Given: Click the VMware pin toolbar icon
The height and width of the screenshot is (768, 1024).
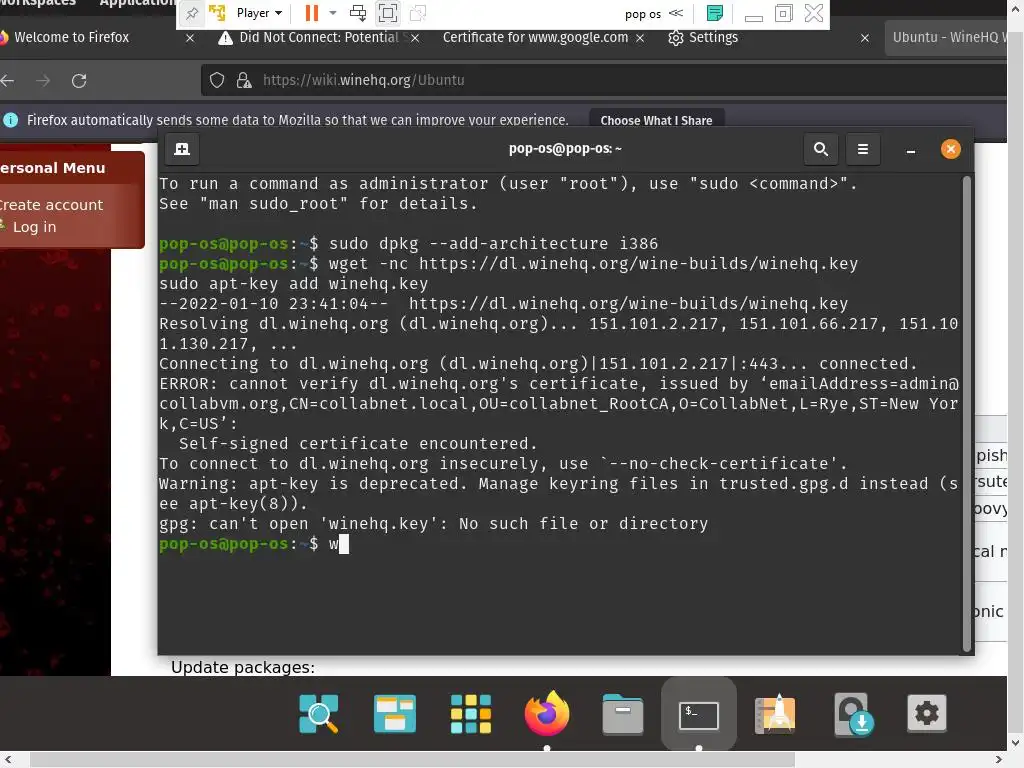Looking at the screenshot, I should click(x=192, y=13).
